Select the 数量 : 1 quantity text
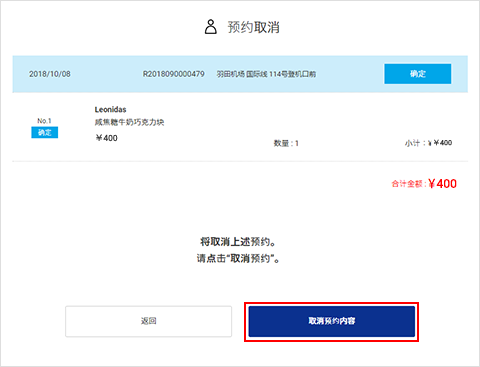 point(286,143)
